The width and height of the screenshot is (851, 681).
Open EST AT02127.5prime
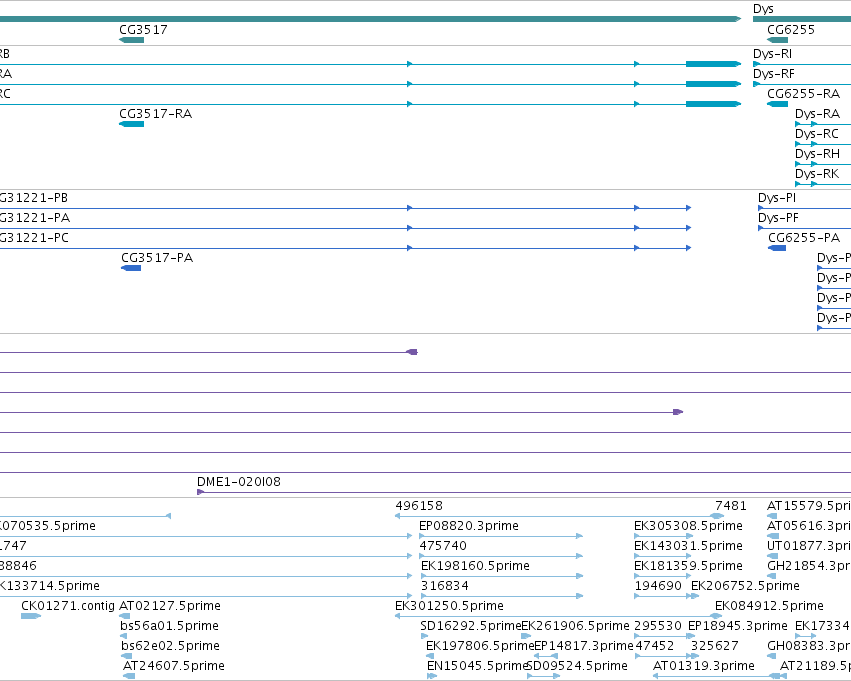tap(170, 606)
